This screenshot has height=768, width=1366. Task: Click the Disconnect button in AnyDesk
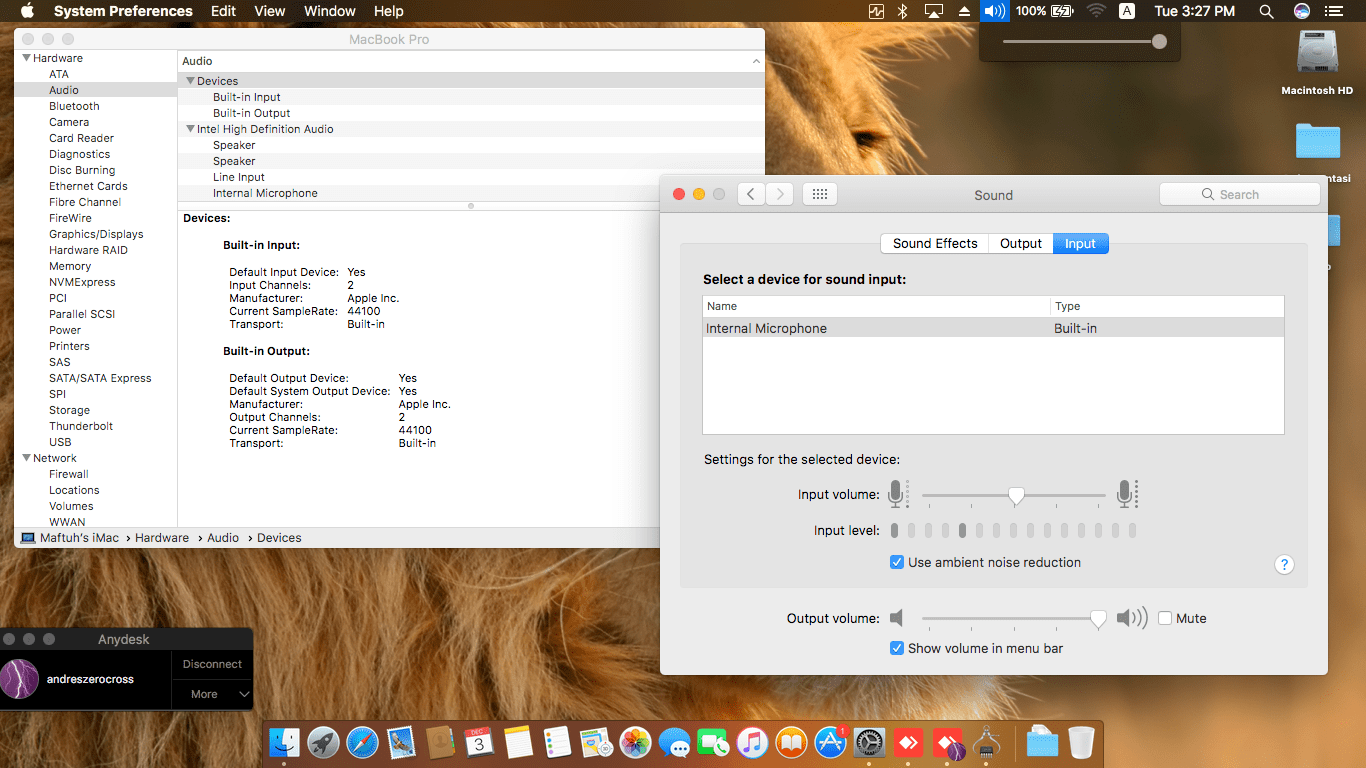click(212, 663)
